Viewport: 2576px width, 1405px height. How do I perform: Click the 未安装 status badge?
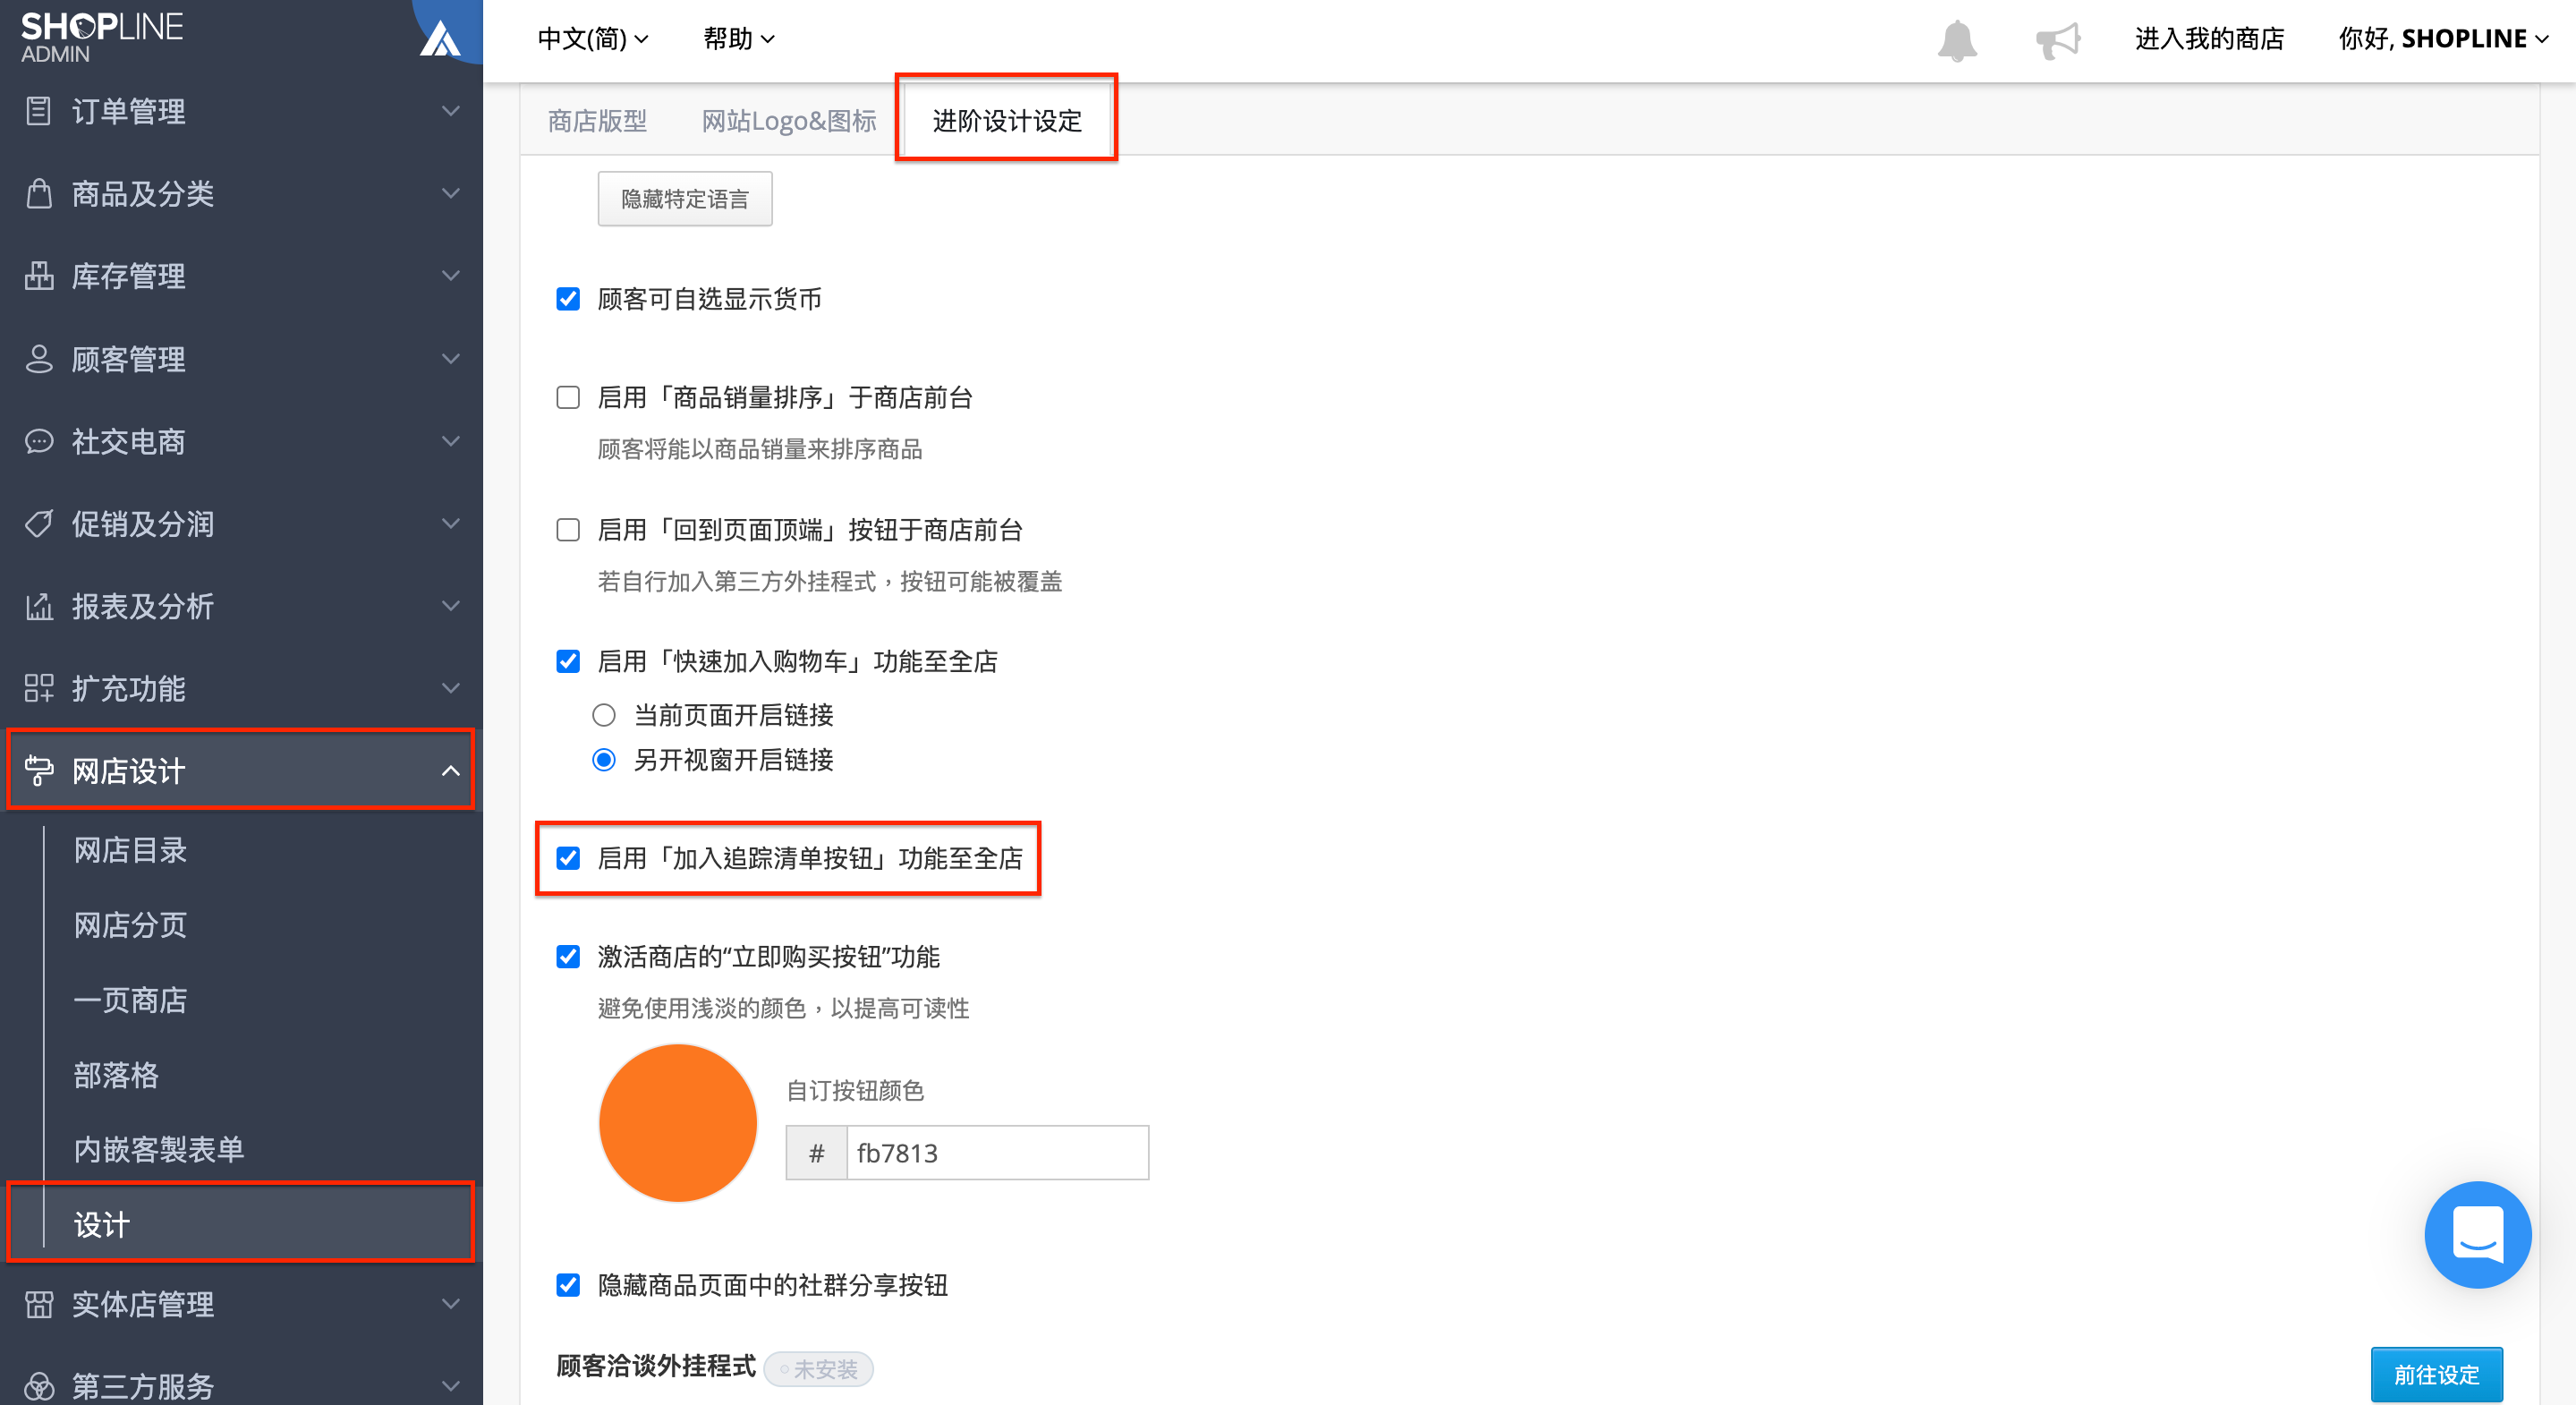pyautogui.click(x=819, y=1369)
